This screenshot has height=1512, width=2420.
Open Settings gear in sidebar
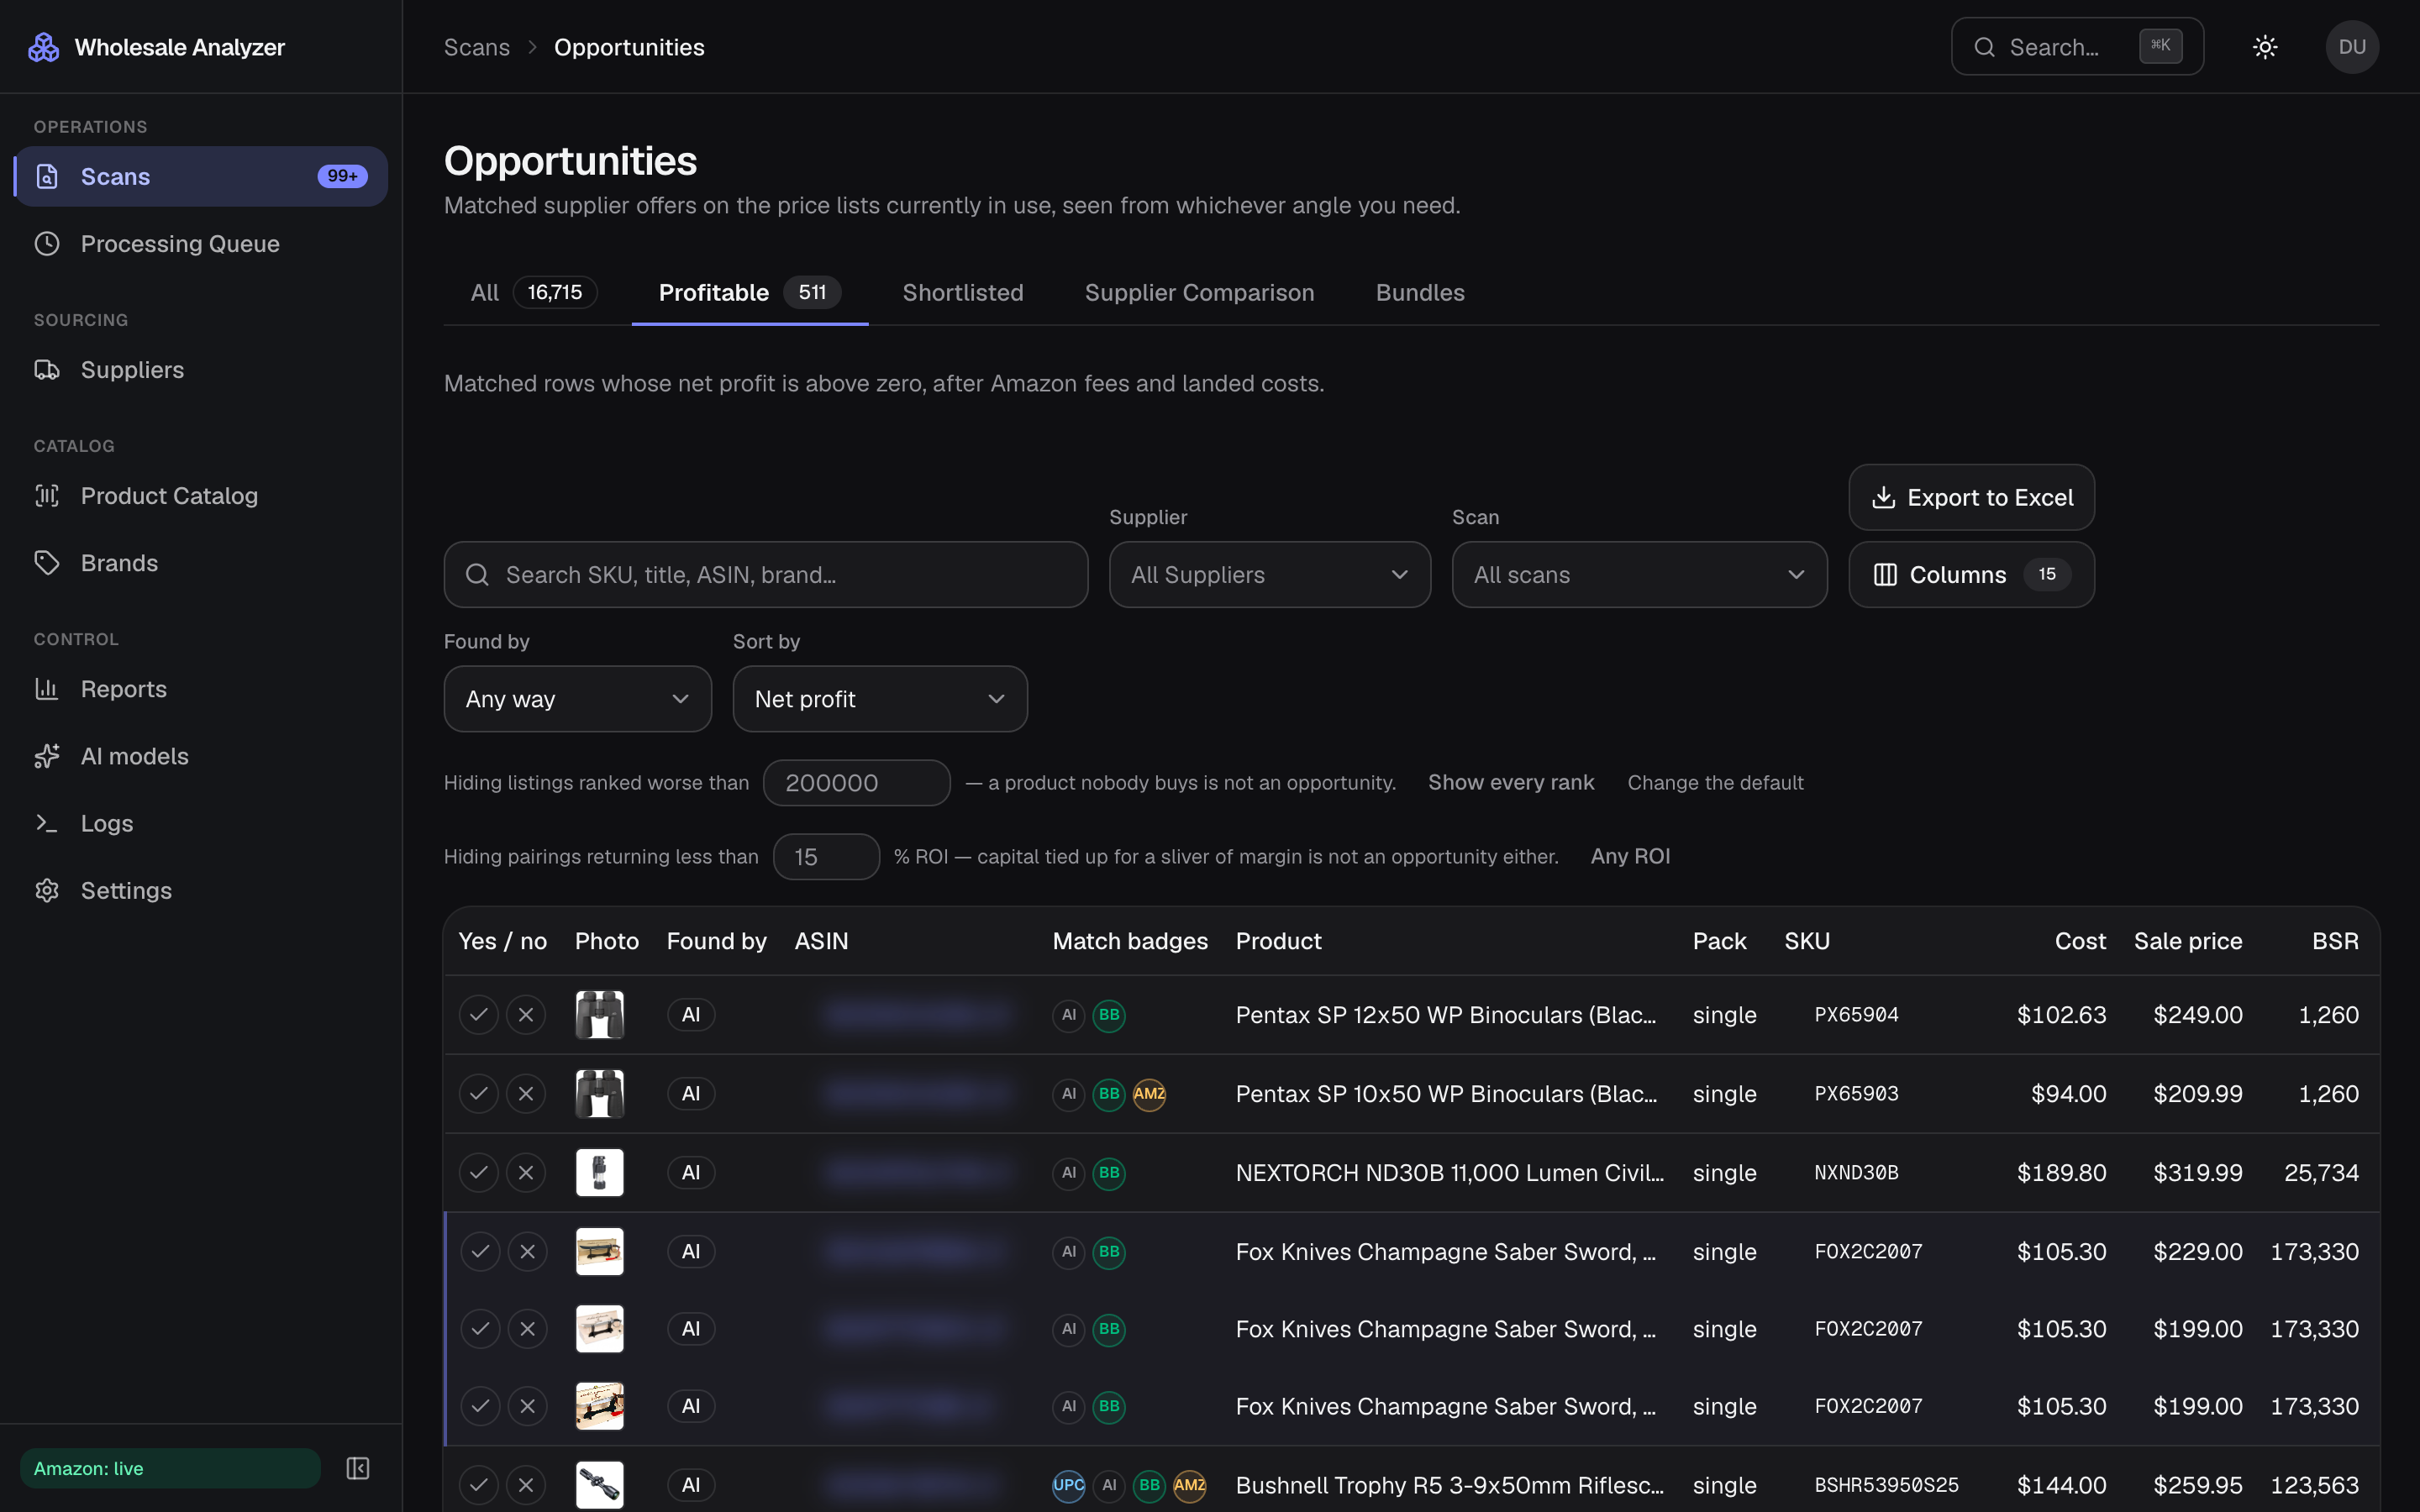tap(47, 890)
